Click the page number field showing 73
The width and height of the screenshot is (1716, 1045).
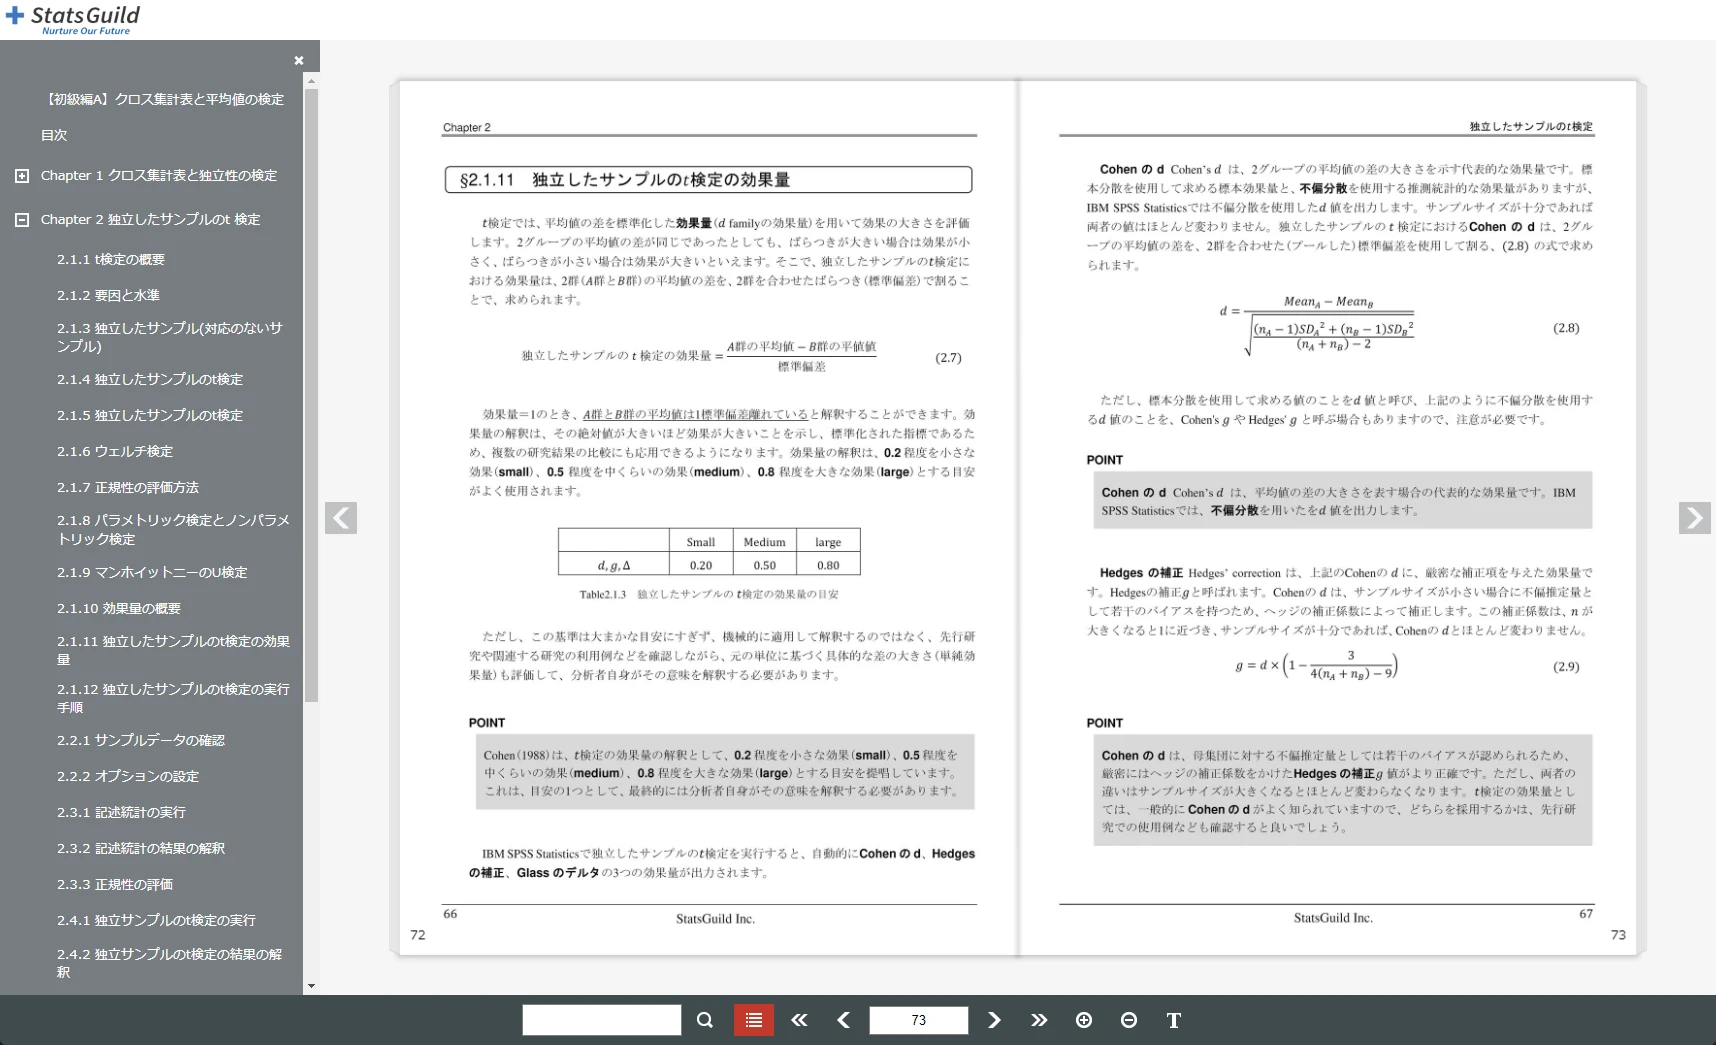coord(917,1020)
